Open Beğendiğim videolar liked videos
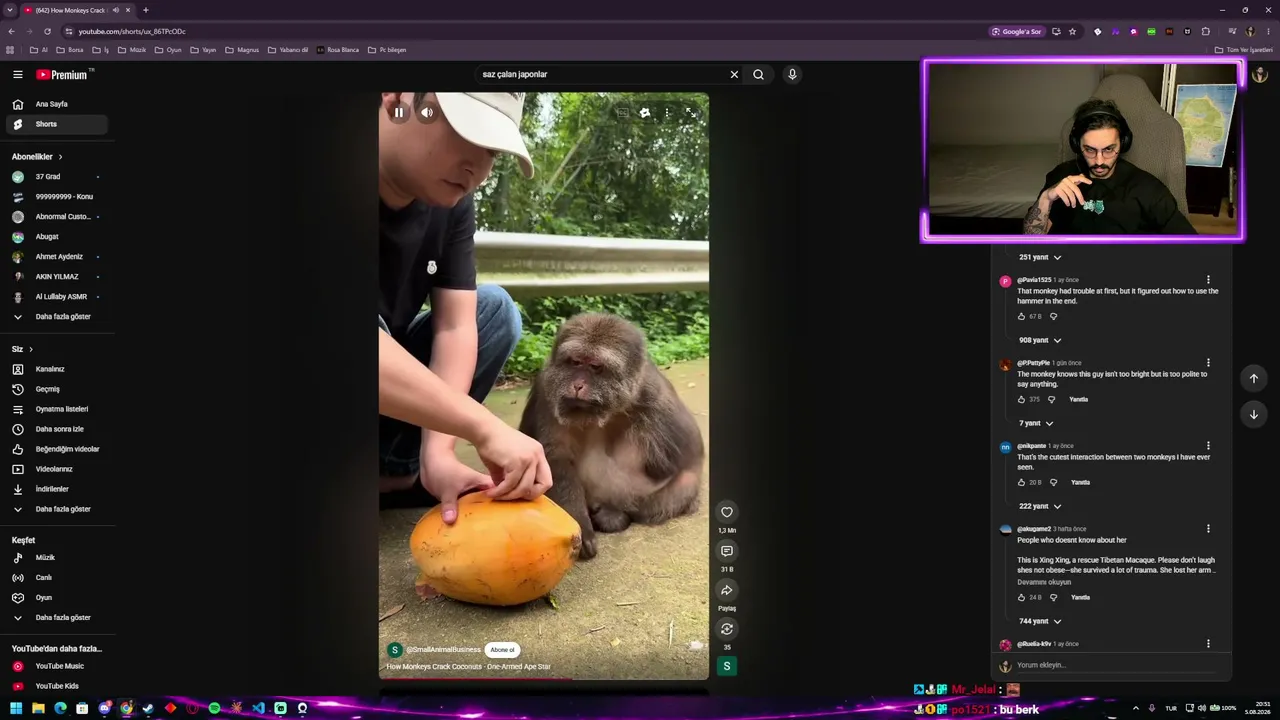Screen dimensions: 1280x720 tap(57, 449)
